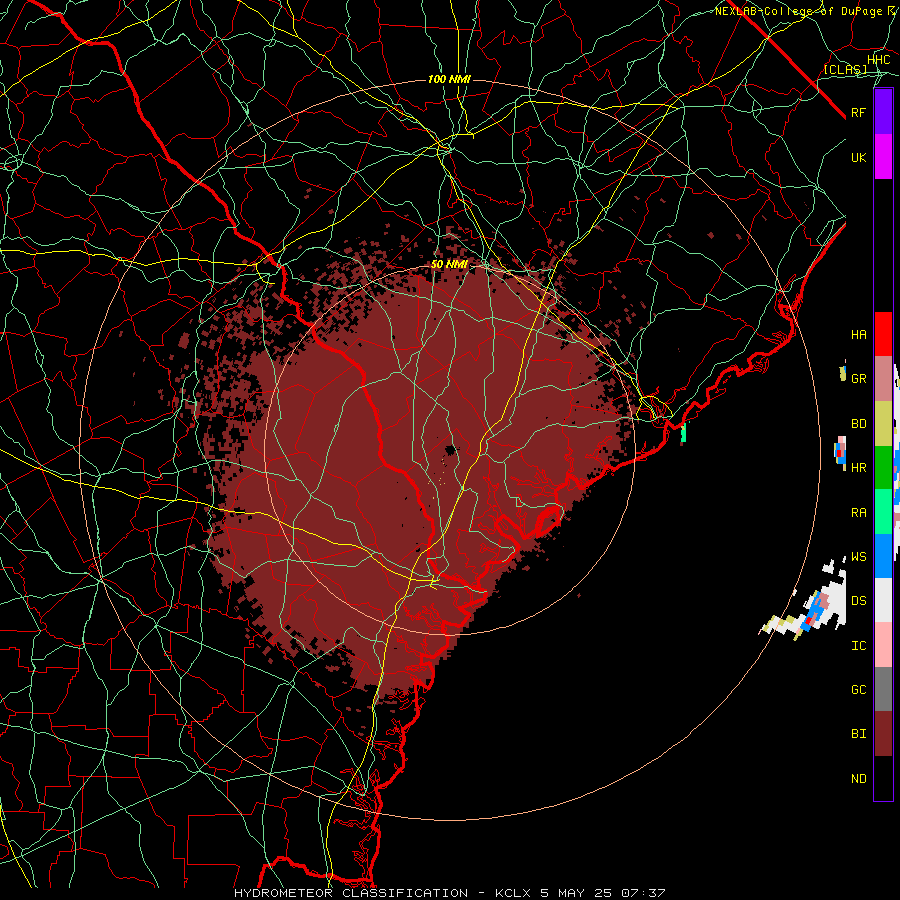Image resolution: width=900 pixels, height=900 pixels.
Task: Click the BI dark red legend swatch
Action: click(883, 734)
